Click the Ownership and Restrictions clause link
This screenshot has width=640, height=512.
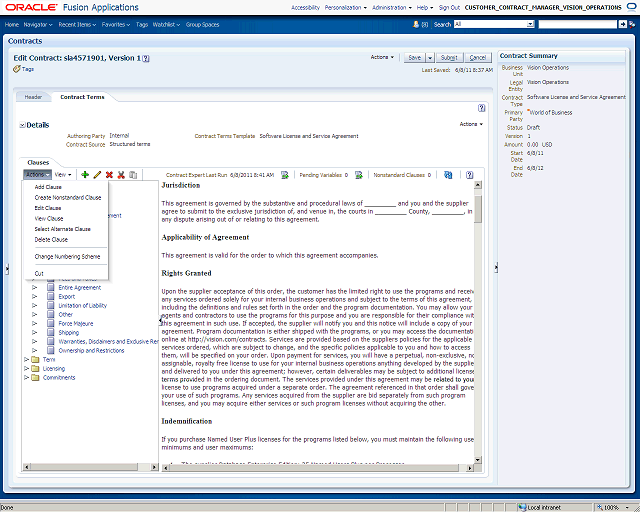click(x=91, y=350)
